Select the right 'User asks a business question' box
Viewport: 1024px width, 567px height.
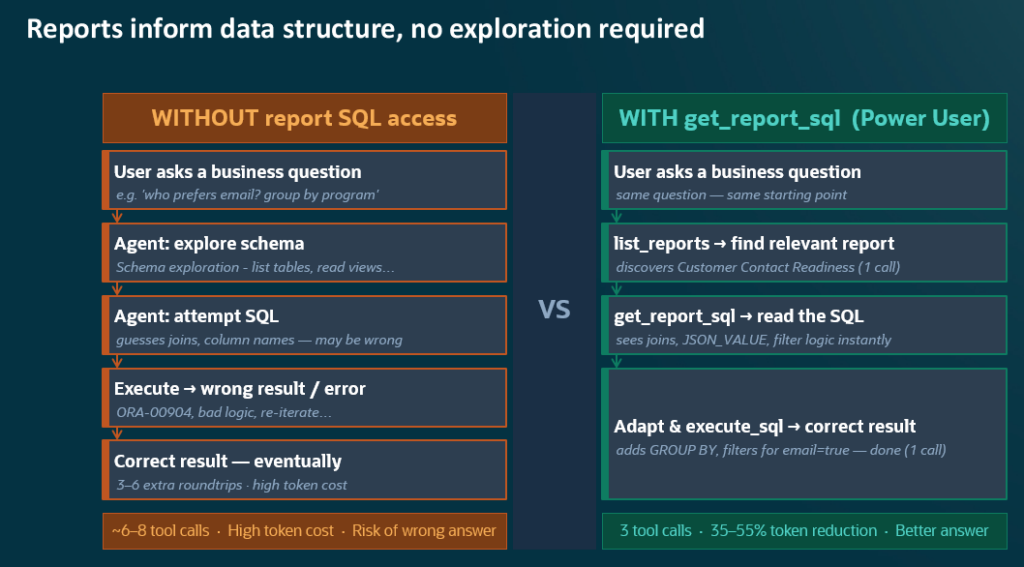[x=804, y=180]
